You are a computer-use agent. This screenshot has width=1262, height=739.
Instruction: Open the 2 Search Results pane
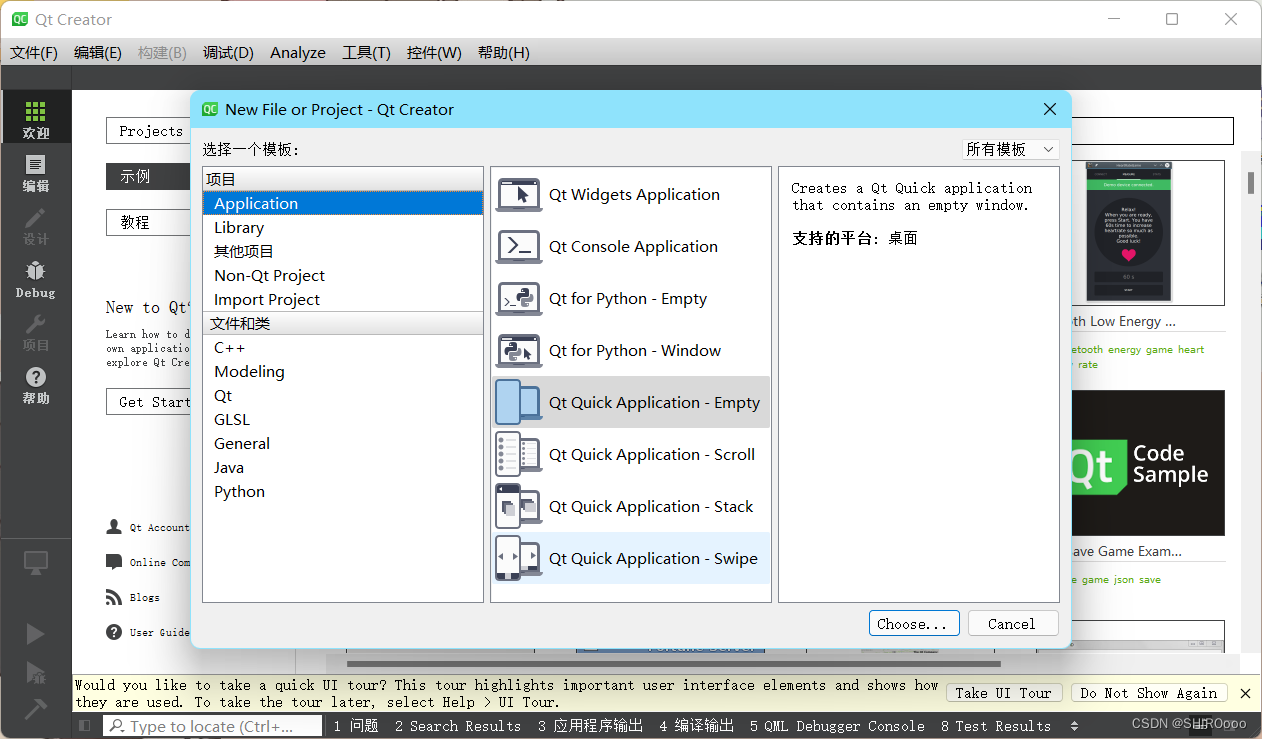(457, 726)
